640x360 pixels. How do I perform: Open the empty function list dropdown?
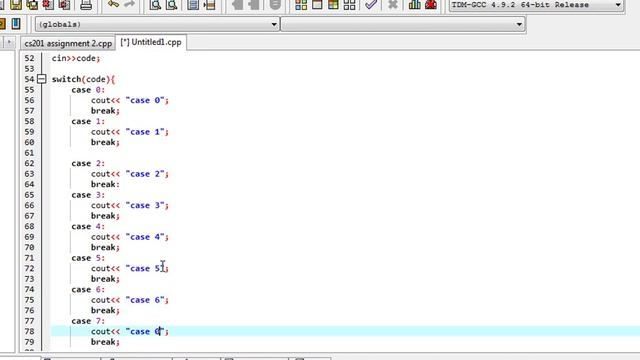pos(403,24)
